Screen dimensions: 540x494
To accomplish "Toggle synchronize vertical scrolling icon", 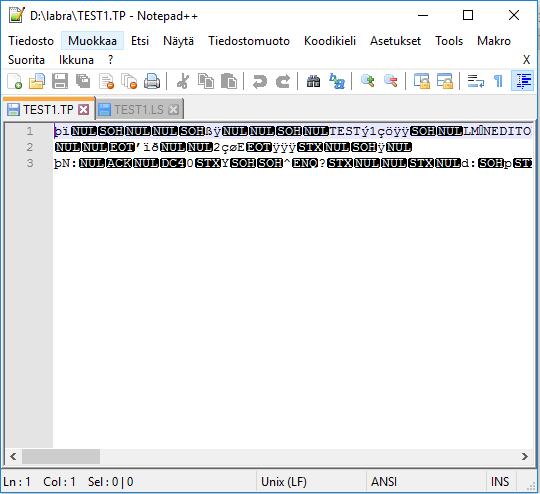I will 422,81.
